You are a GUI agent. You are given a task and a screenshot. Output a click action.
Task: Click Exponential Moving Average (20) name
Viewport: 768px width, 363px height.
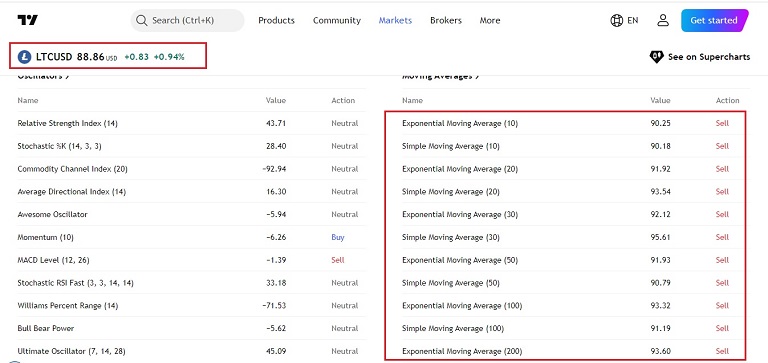pyautogui.click(x=460, y=169)
